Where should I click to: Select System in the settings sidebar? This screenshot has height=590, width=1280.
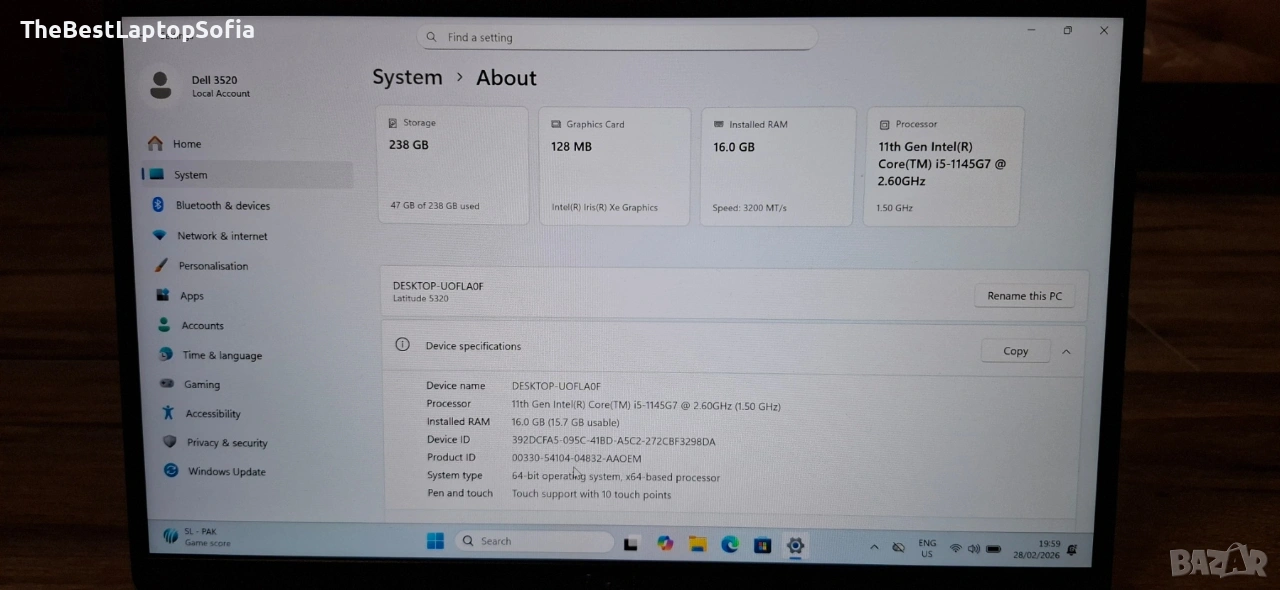point(247,175)
